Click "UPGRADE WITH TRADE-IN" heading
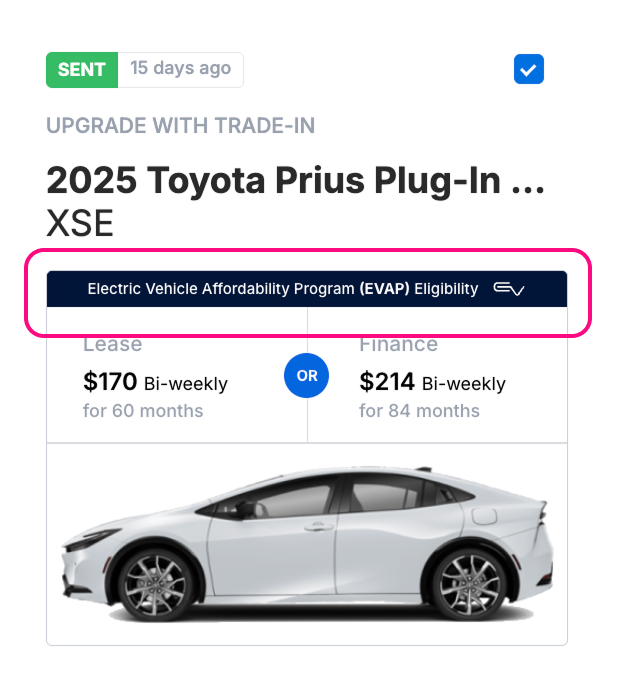 pyautogui.click(x=180, y=126)
